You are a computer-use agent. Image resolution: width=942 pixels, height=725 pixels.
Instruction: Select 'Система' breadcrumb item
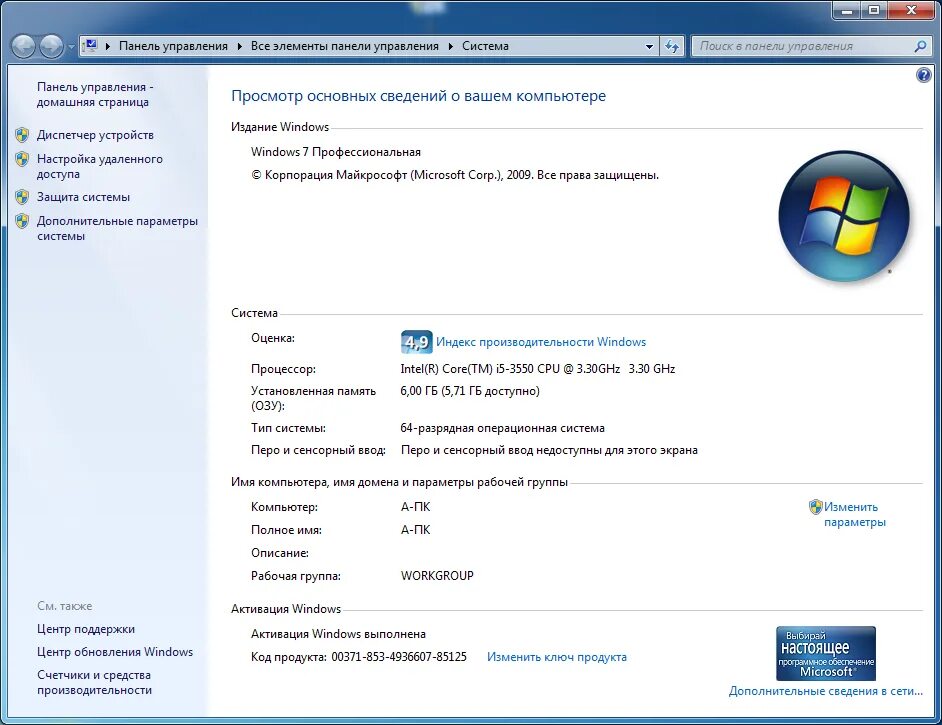(485, 46)
